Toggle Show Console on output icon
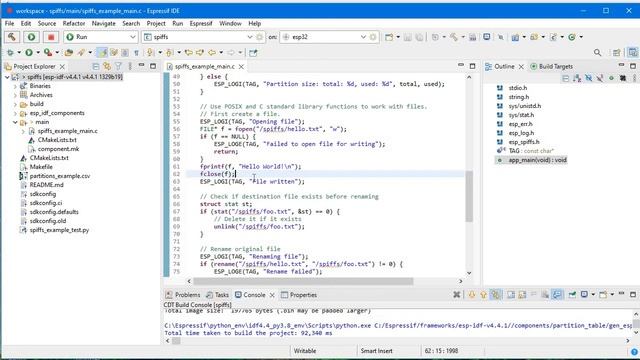 [x=557, y=294]
